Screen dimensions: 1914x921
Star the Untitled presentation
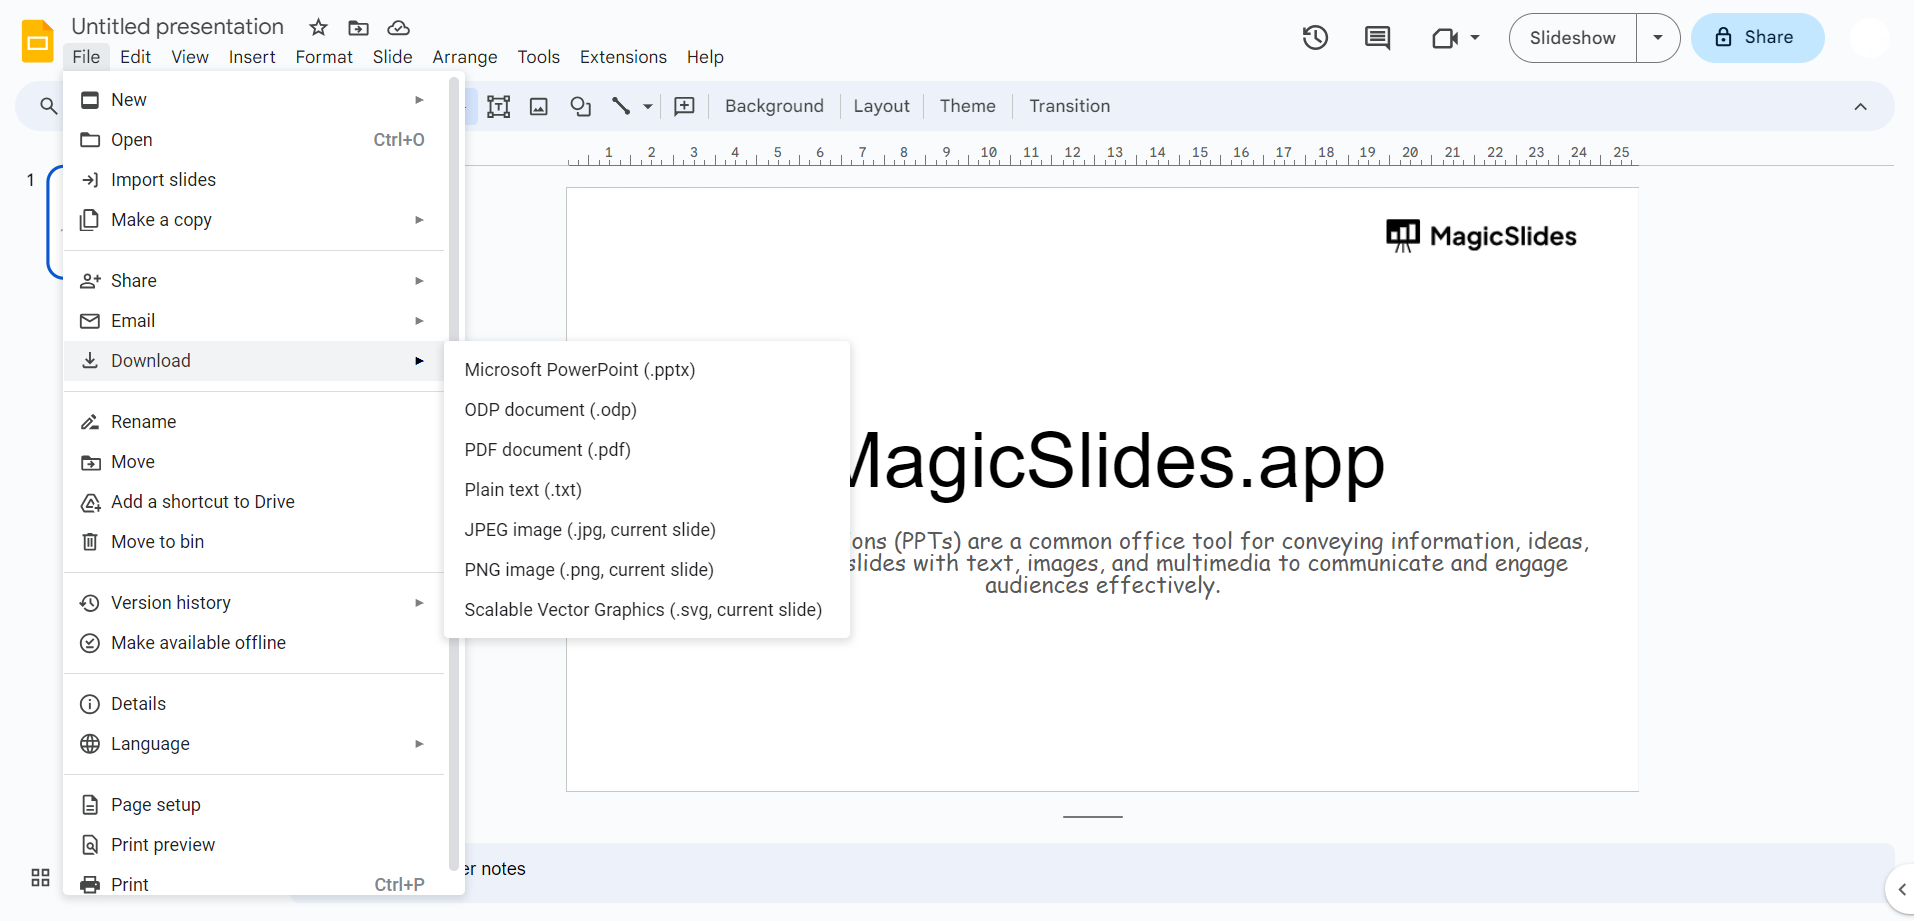(319, 28)
